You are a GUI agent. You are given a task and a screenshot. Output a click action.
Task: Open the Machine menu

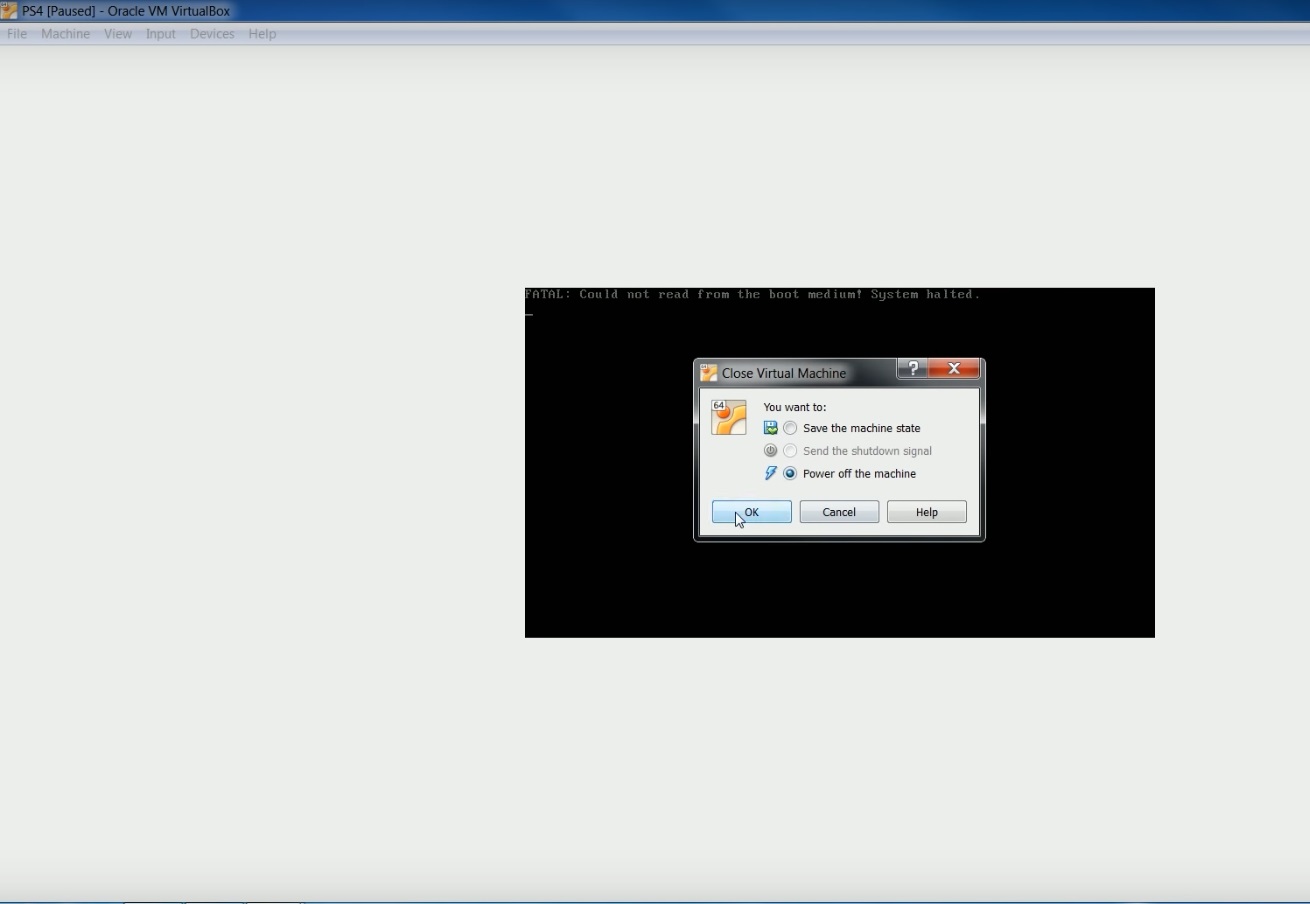66,34
